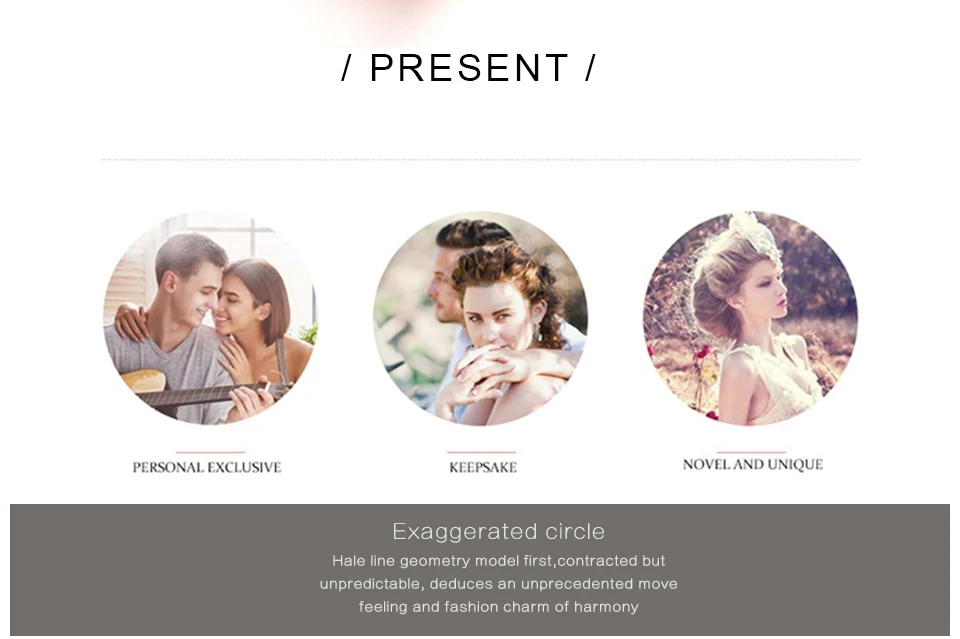
Task: Click the dotted horizontal divider line
Action: [481, 159]
